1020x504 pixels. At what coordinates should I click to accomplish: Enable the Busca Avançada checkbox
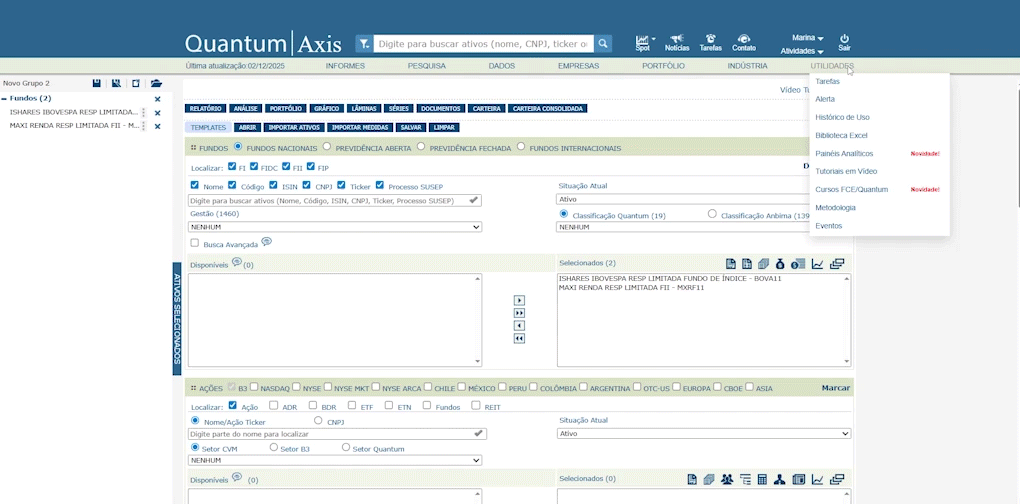tap(194, 243)
